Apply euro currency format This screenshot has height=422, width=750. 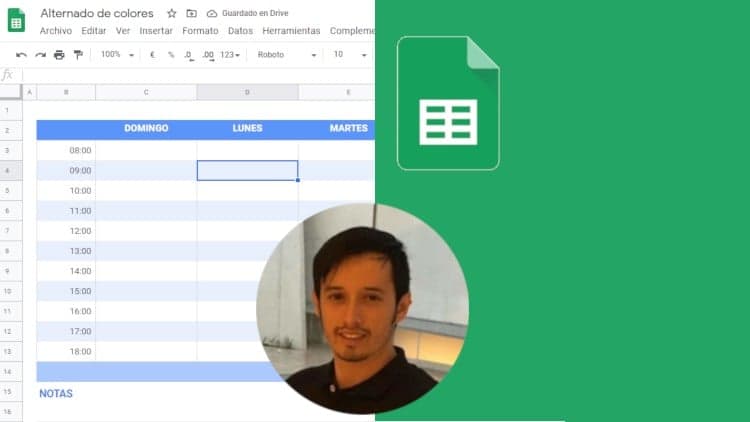[x=152, y=55]
